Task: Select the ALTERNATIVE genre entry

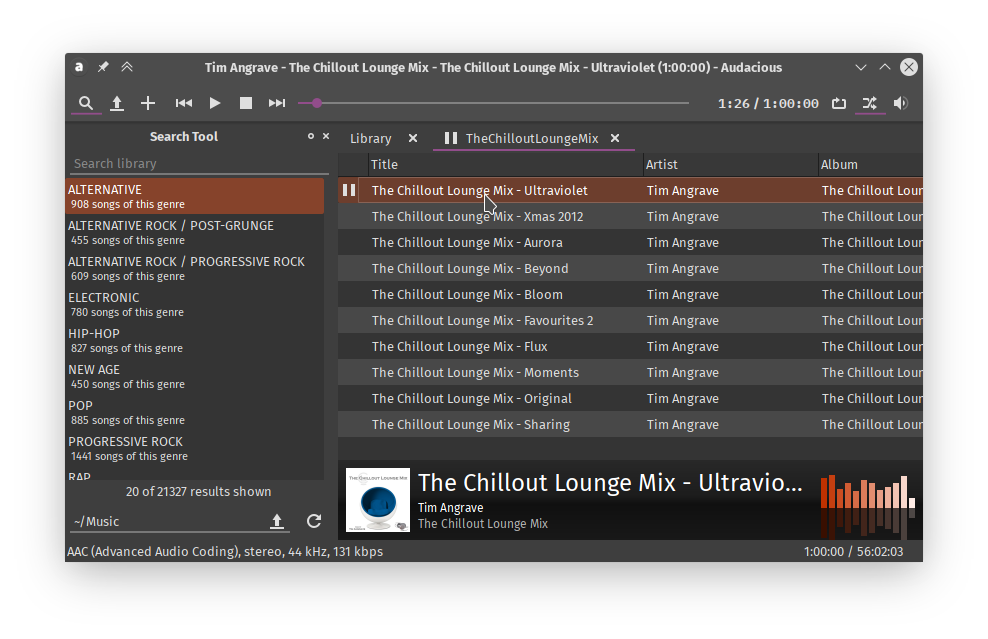Action: pos(195,196)
